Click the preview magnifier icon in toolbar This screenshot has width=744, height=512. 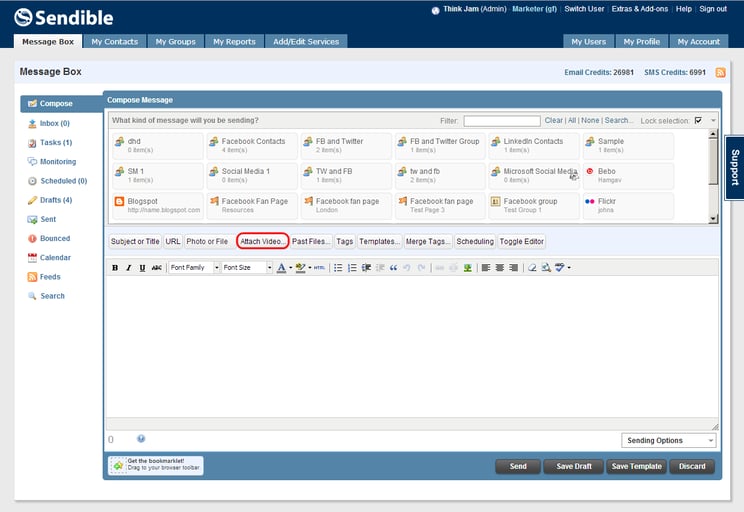[x=546, y=268]
